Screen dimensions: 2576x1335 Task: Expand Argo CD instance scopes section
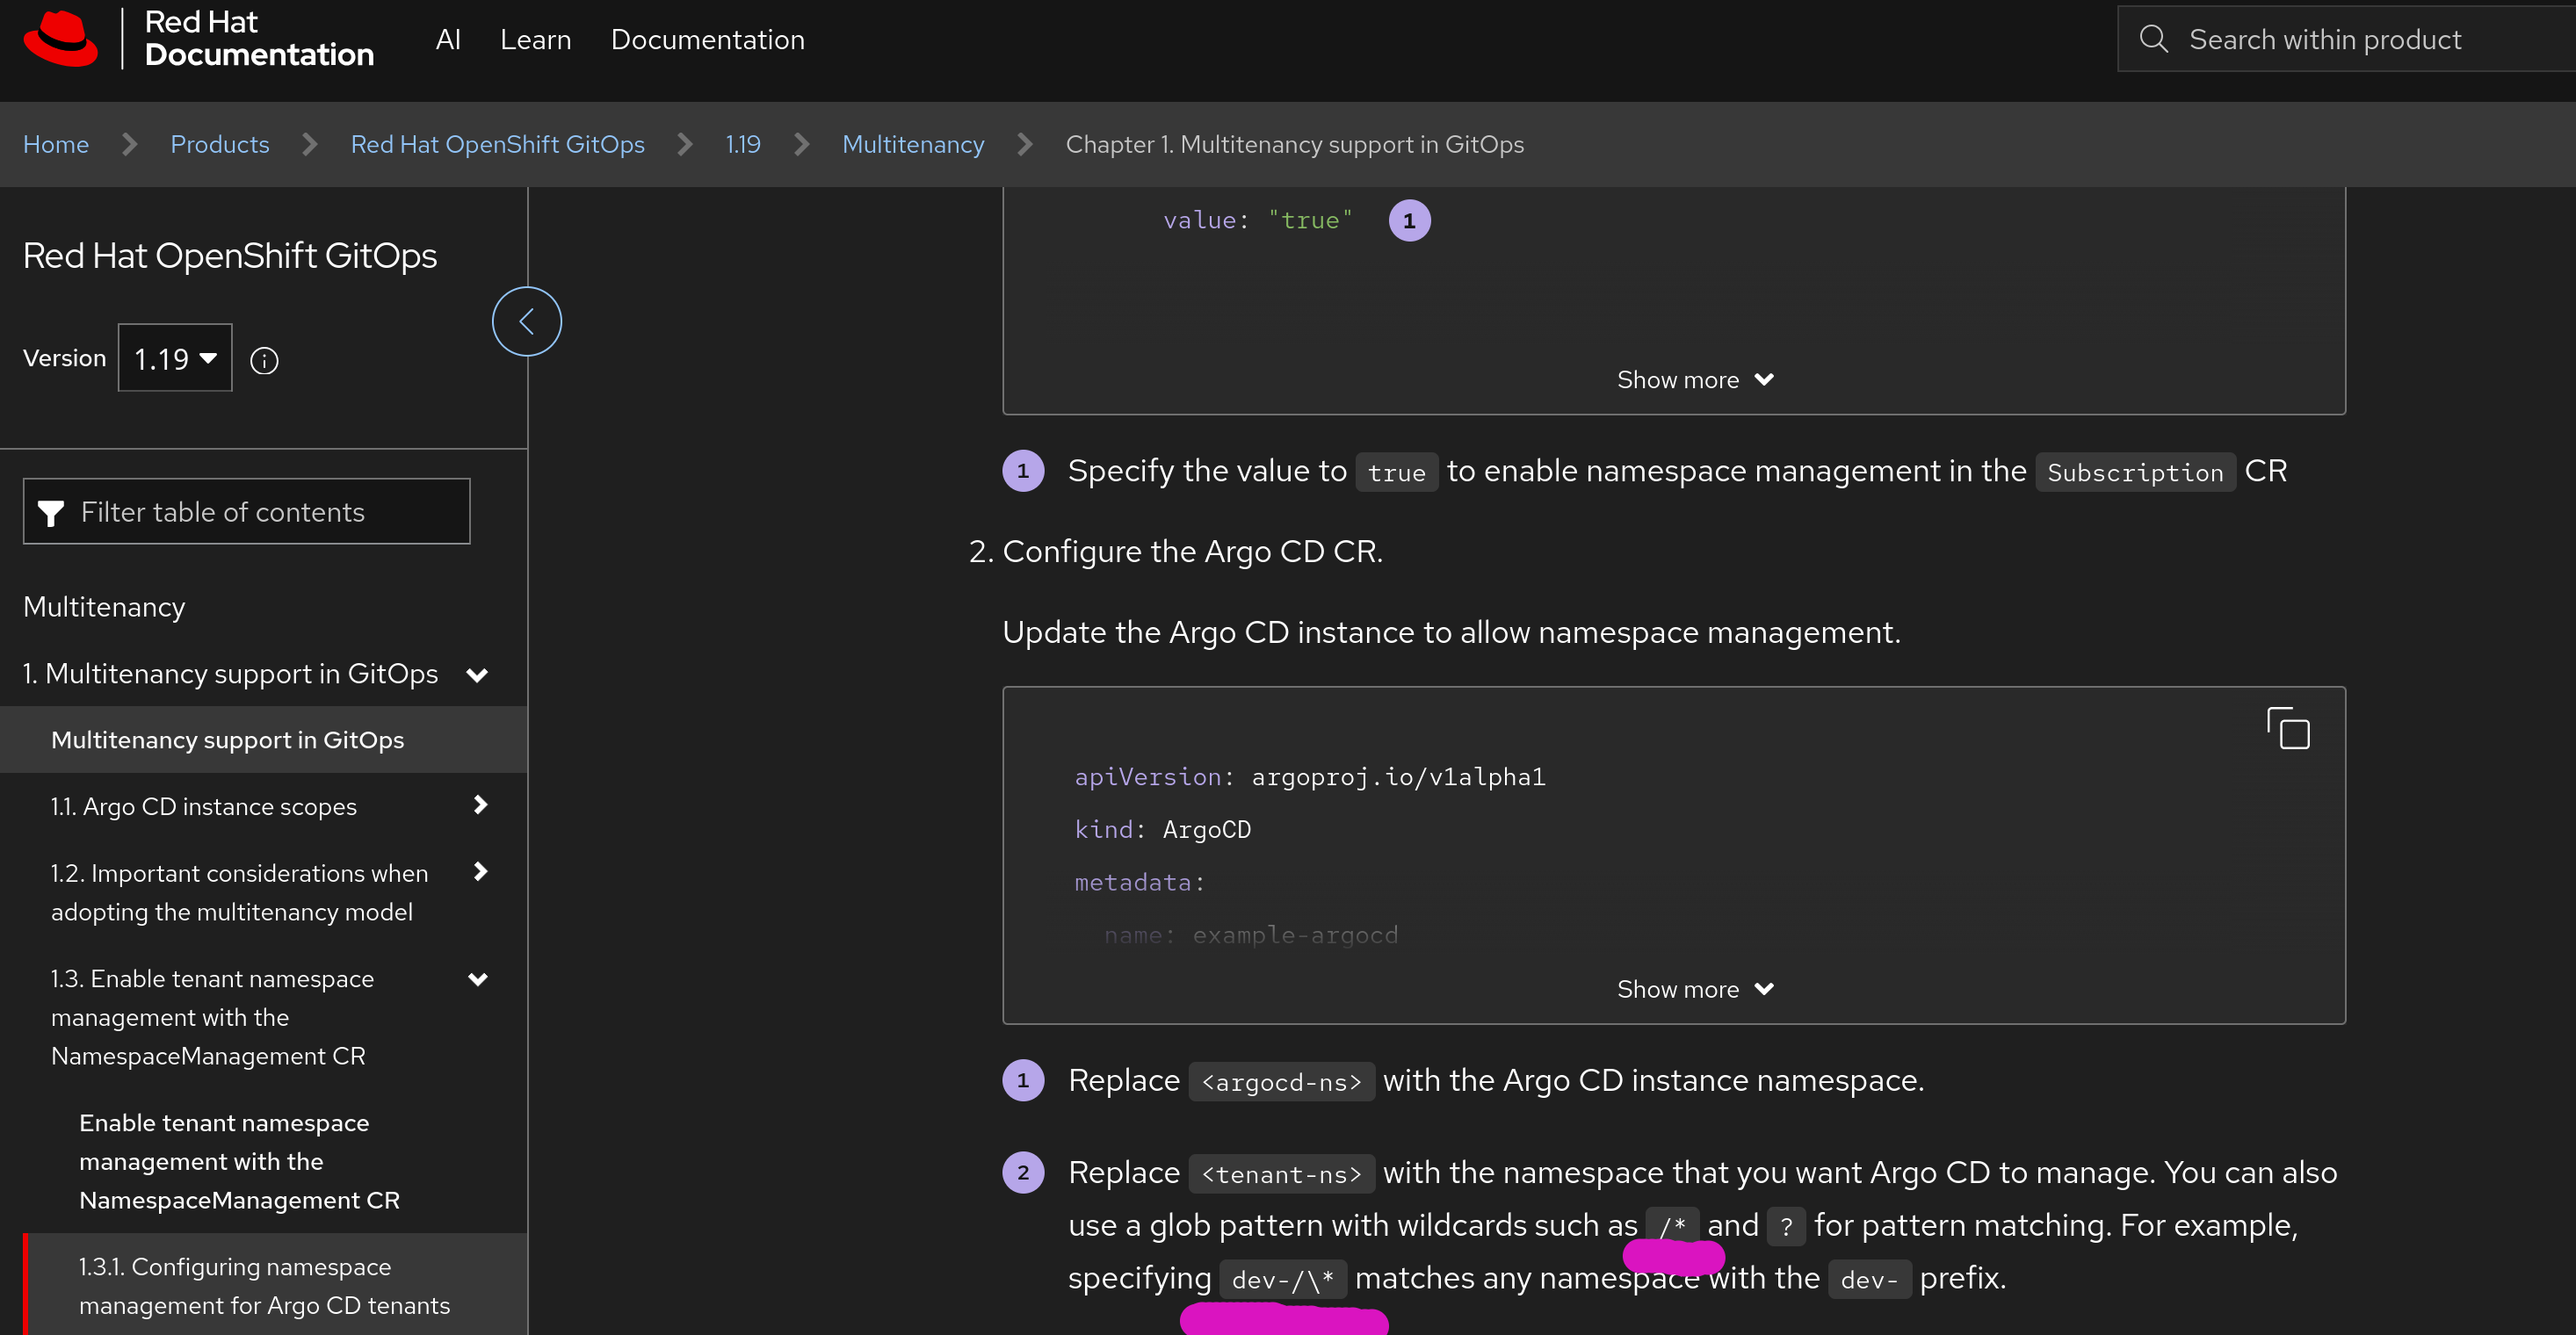[480, 805]
